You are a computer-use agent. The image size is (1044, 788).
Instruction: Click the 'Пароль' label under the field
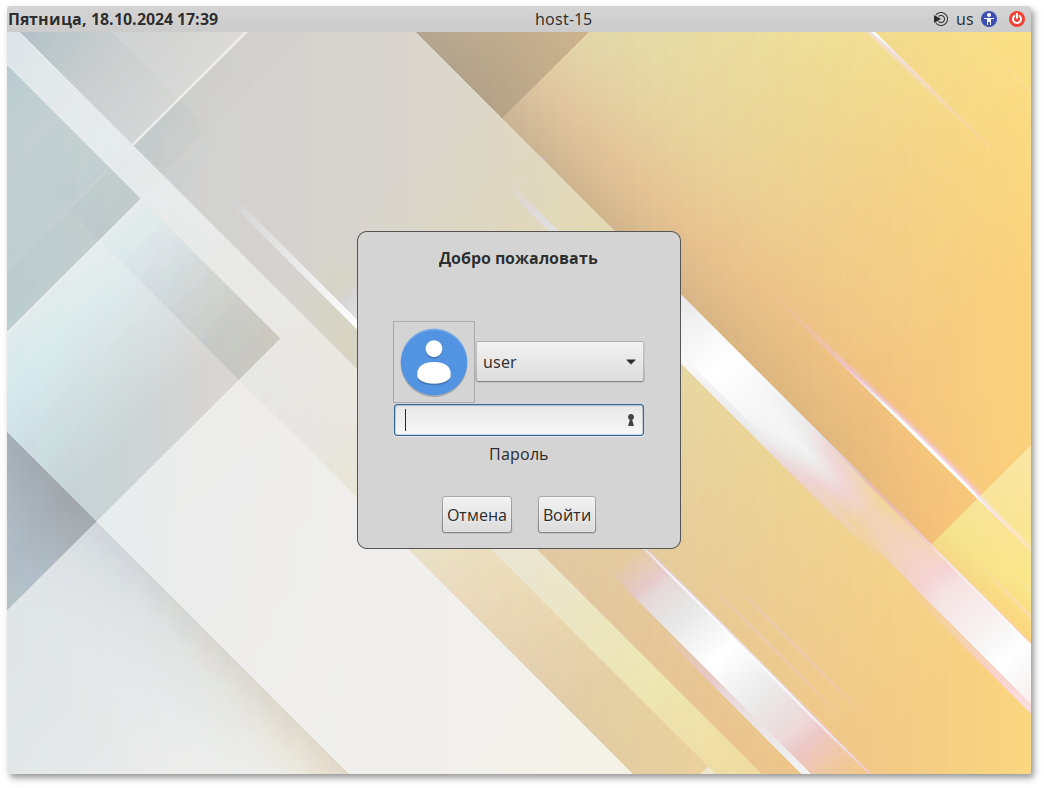tap(518, 455)
